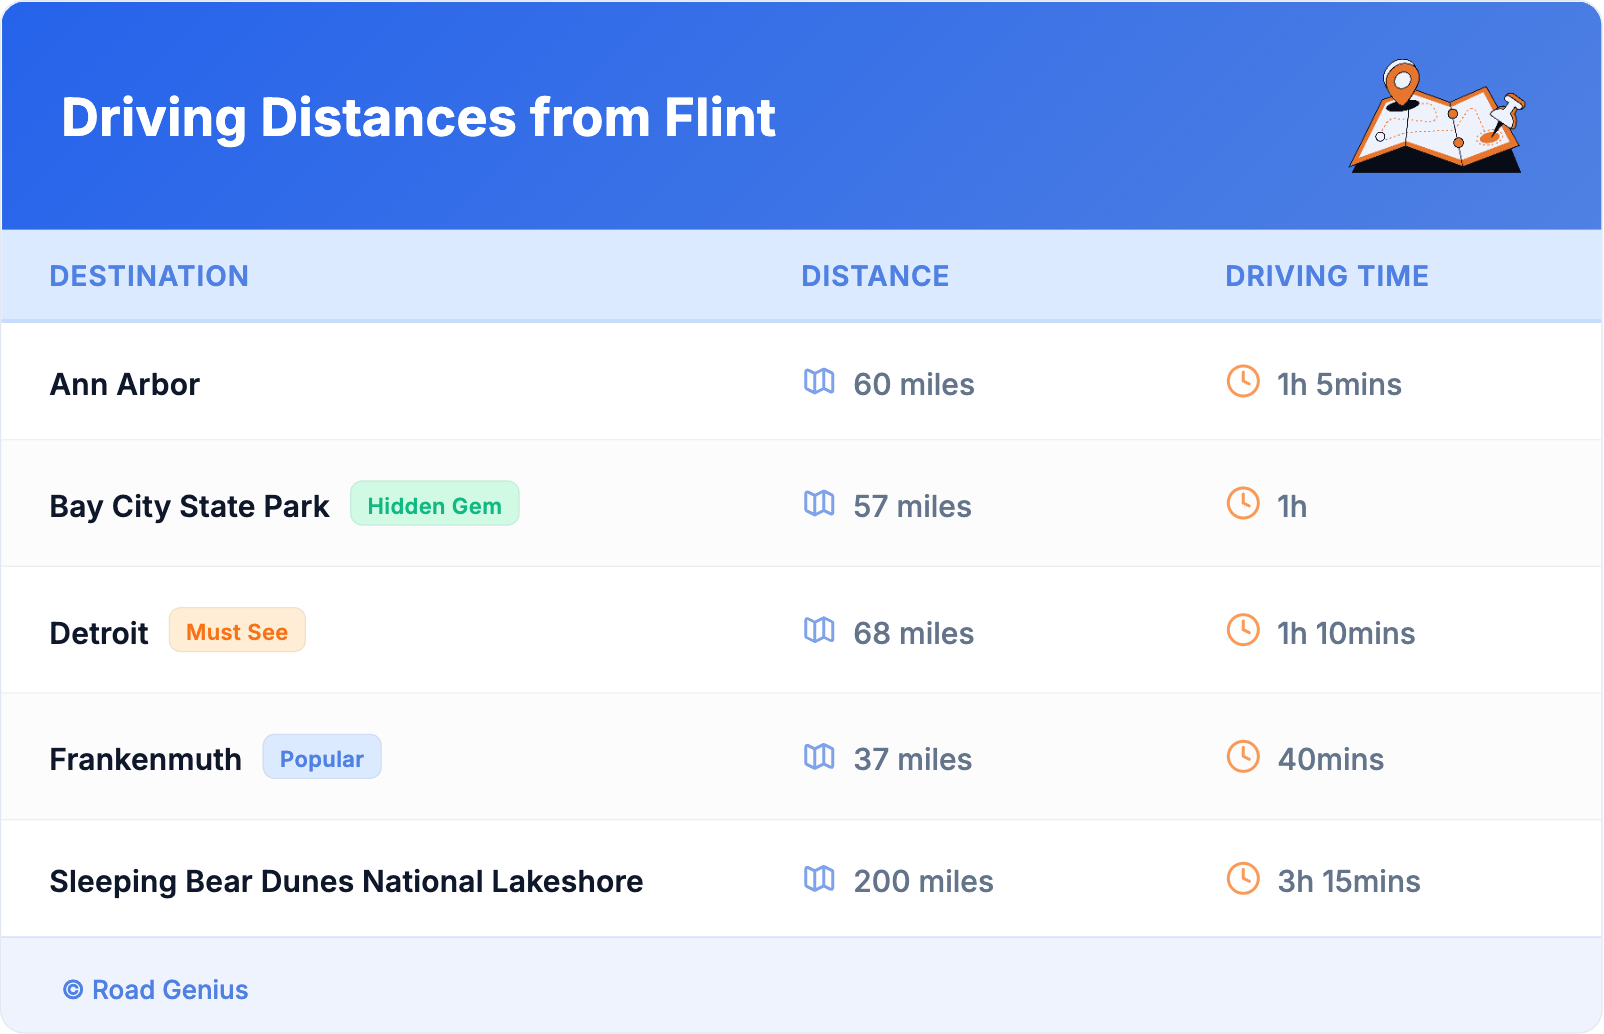Click the map icon beside 60 miles
1604x1034 pixels.
pos(819,381)
